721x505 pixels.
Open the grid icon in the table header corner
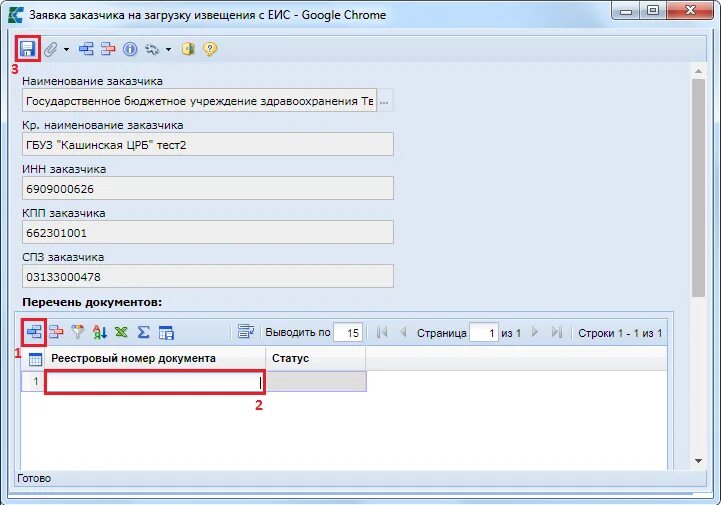point(35,359)
